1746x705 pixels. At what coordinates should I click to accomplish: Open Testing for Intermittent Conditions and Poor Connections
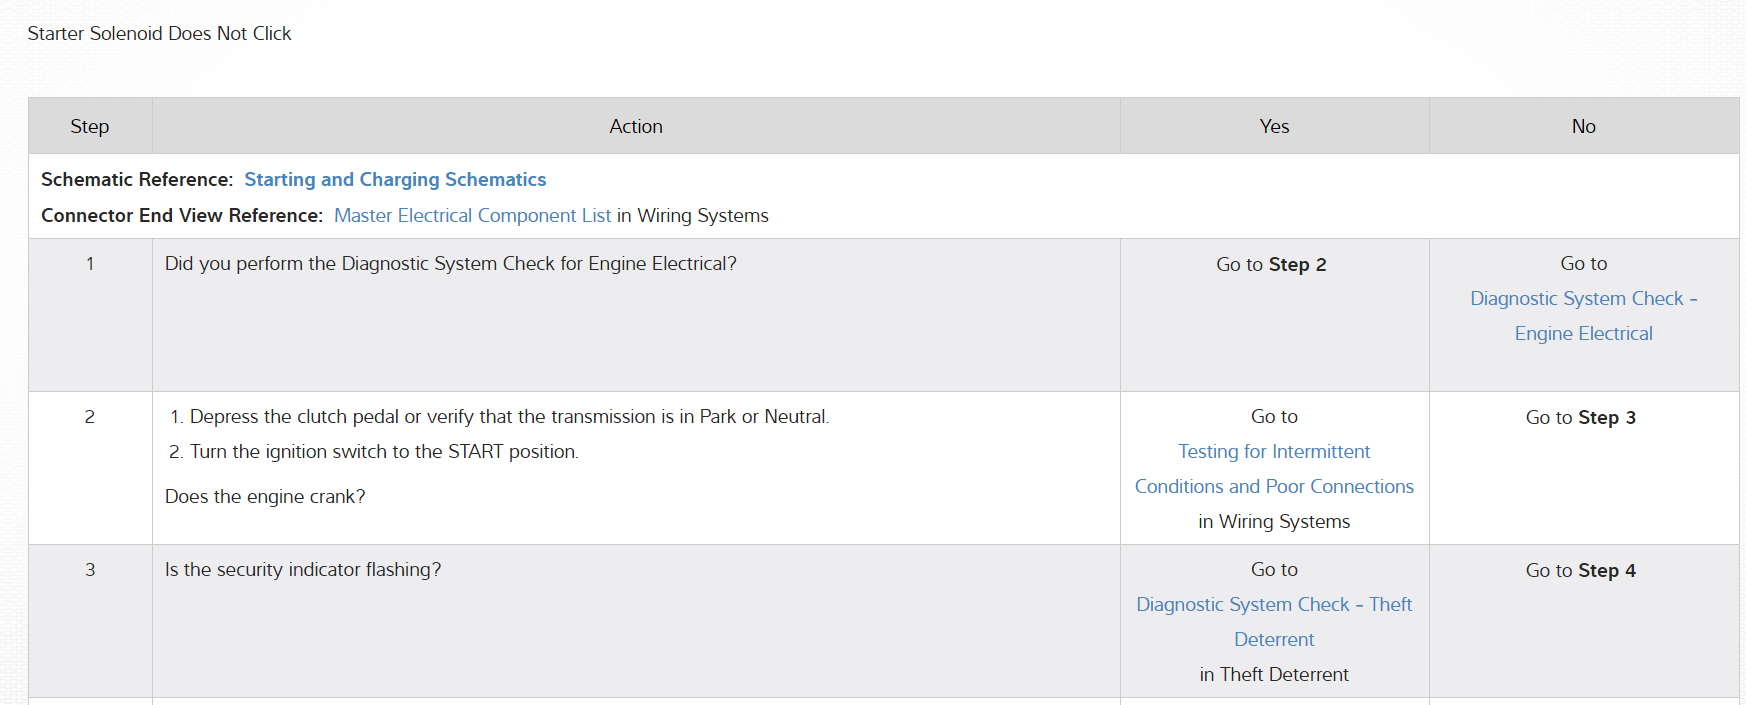[1274, 469]
